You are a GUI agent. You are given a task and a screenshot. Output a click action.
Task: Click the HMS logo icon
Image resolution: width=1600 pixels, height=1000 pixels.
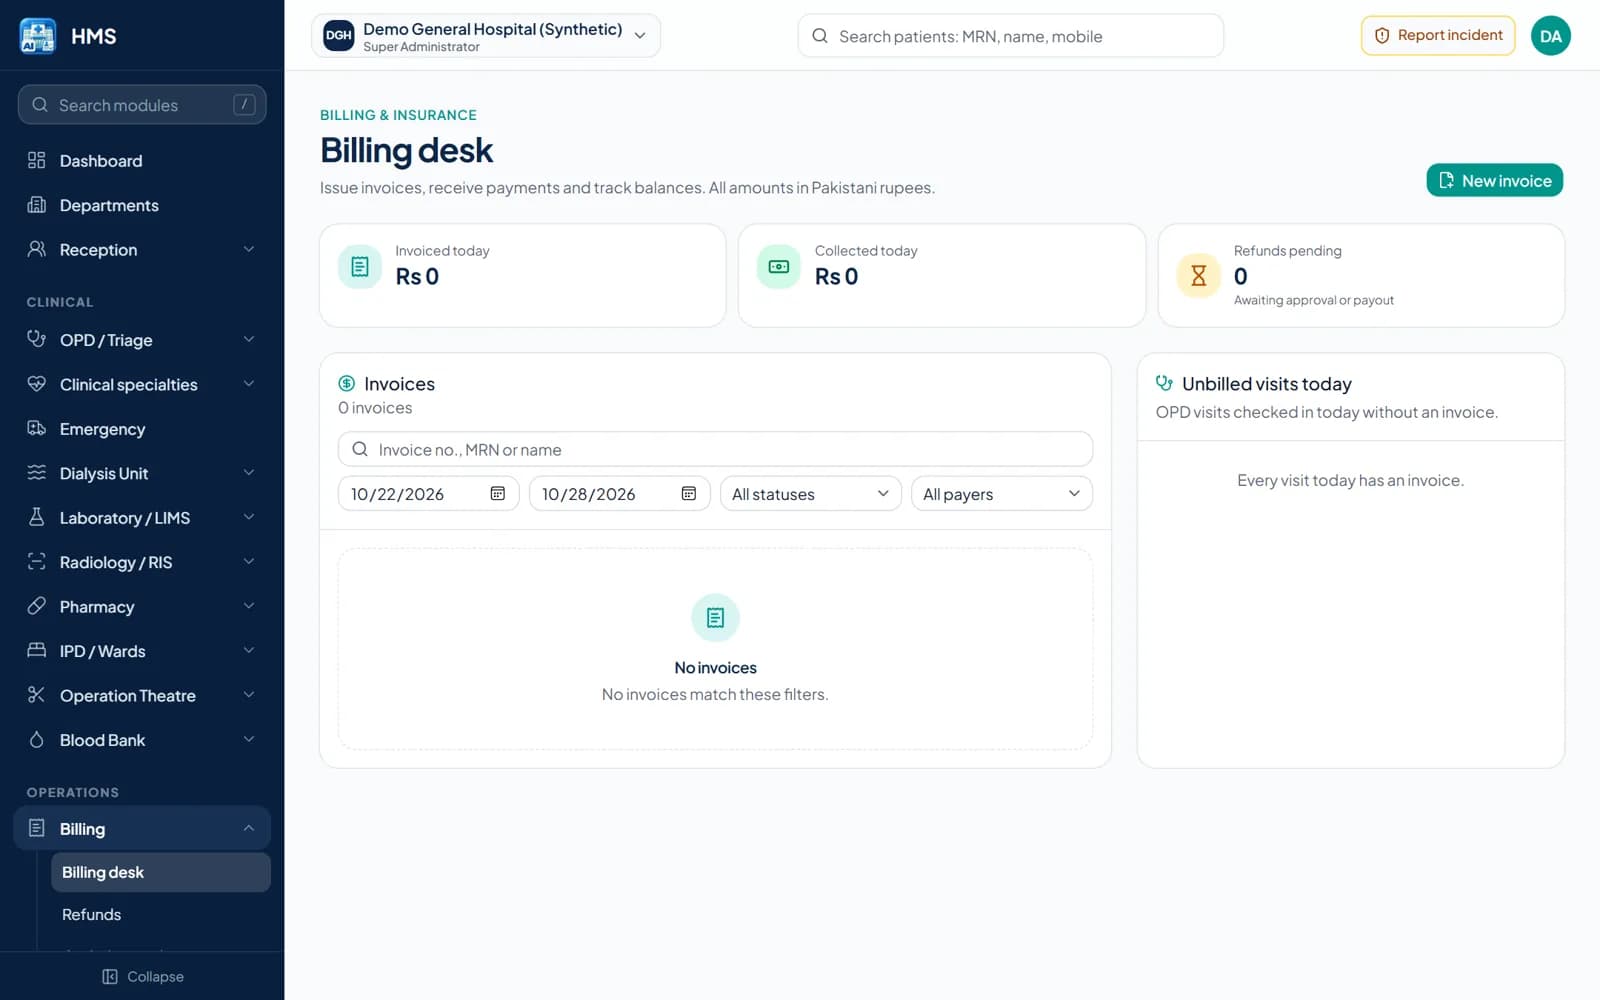pyautogui.click(x=38, y=36)
